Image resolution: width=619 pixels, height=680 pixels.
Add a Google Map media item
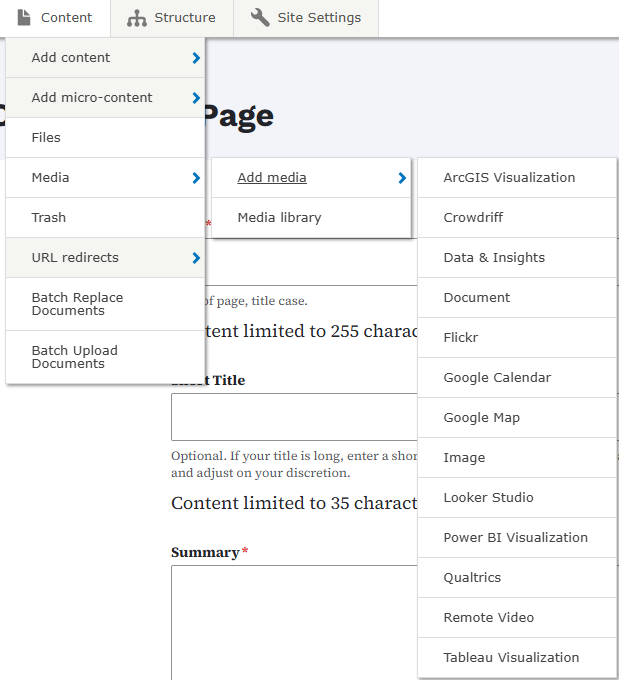click(x=481, y=418)
